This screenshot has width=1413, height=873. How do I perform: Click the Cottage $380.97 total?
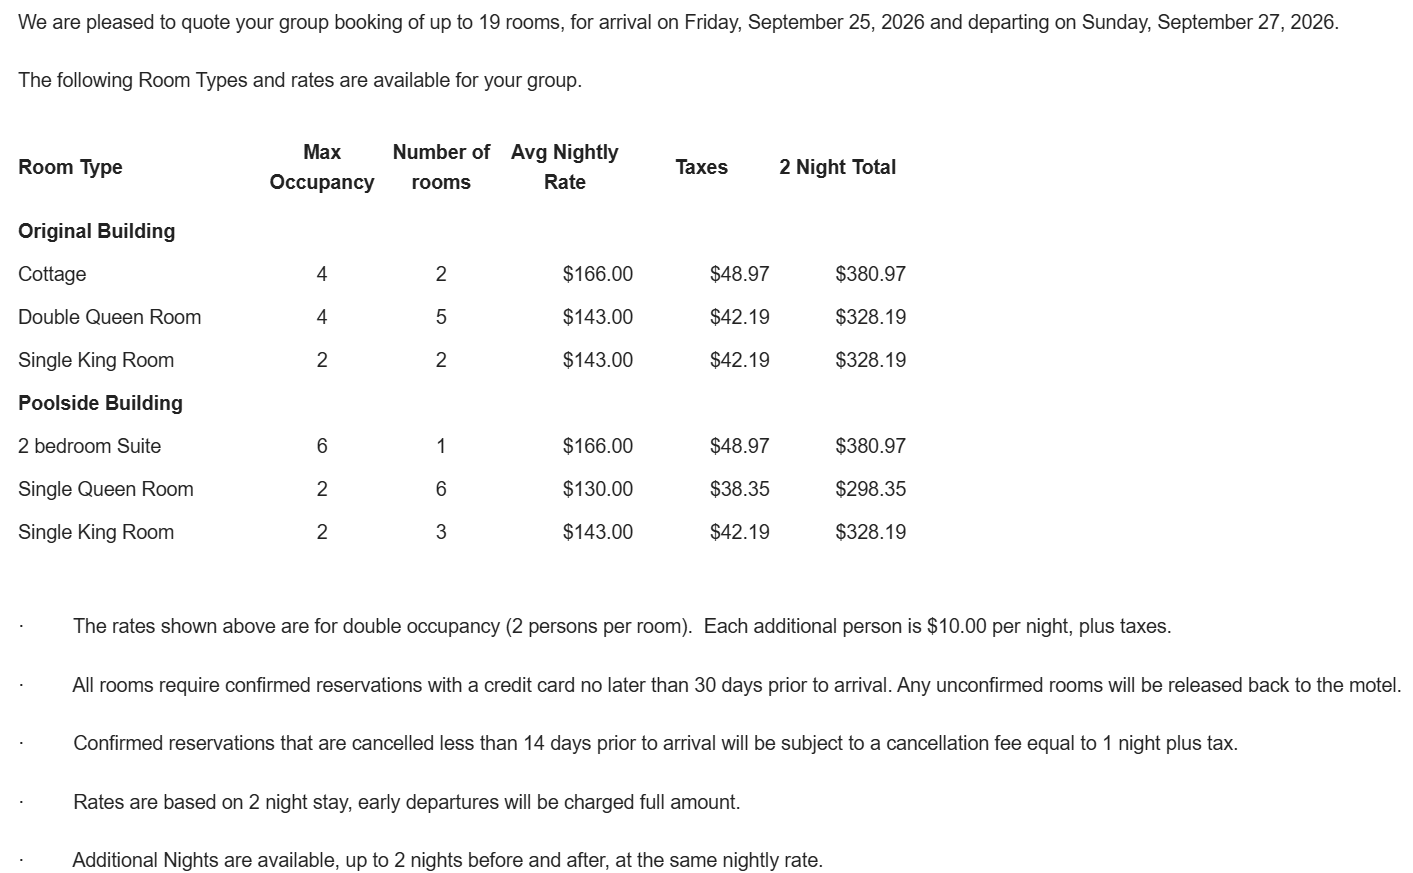871,274
